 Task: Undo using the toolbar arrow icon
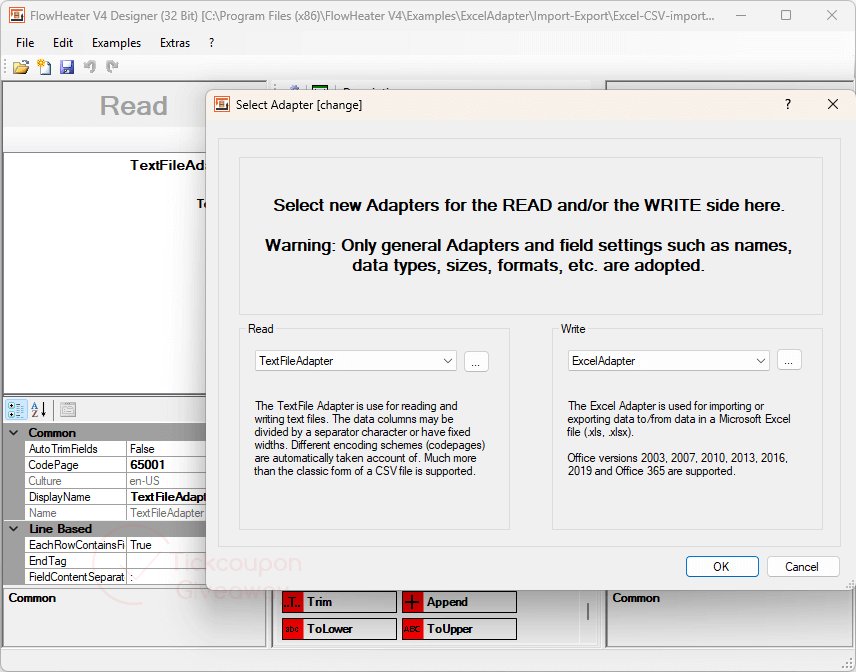point(90,67)
